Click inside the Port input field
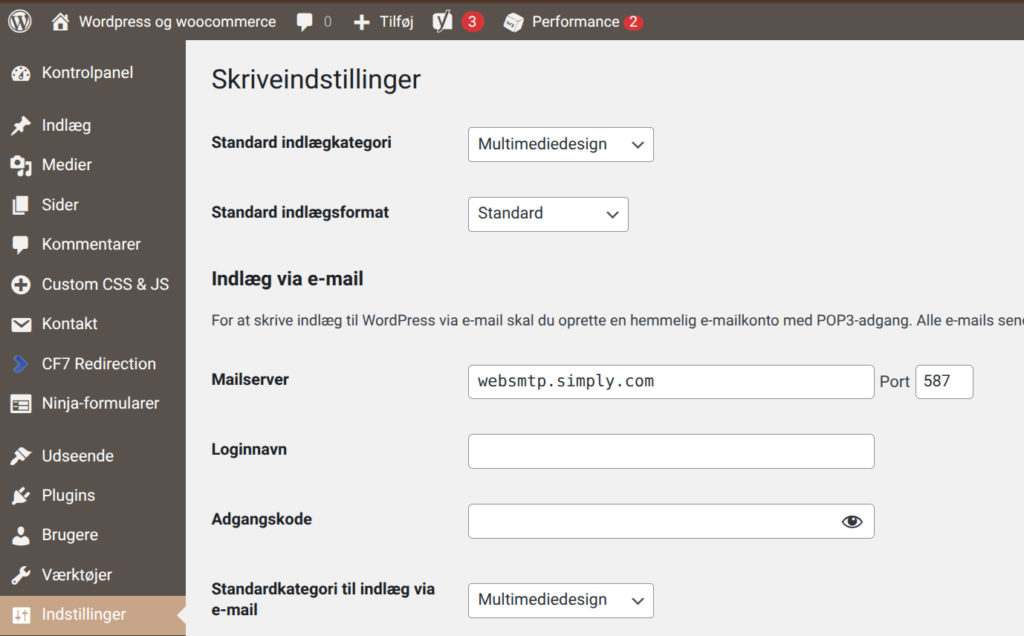Screen dimensions: 1024x636 pyautogui.click(x=943, y=381)
